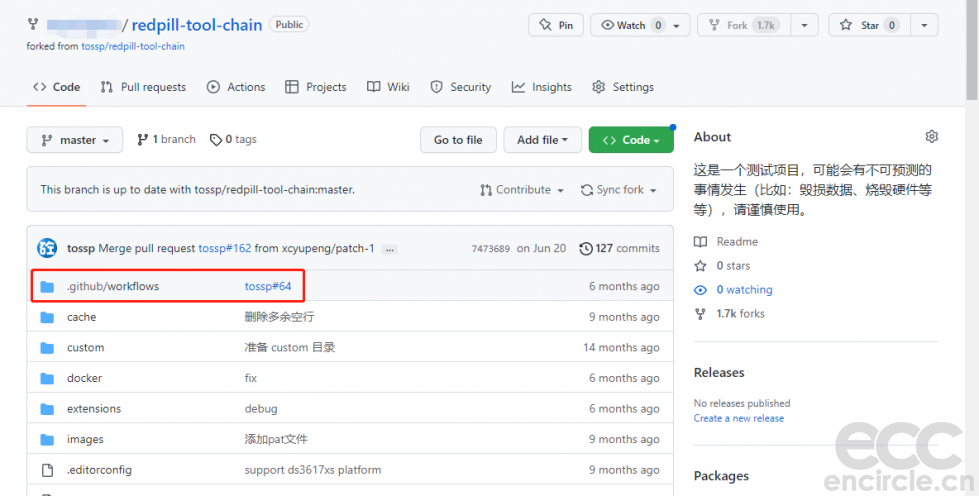Expand the commit message ellipsis button
This screenshot has width=979, height=496.
click(x=390, y=249)
